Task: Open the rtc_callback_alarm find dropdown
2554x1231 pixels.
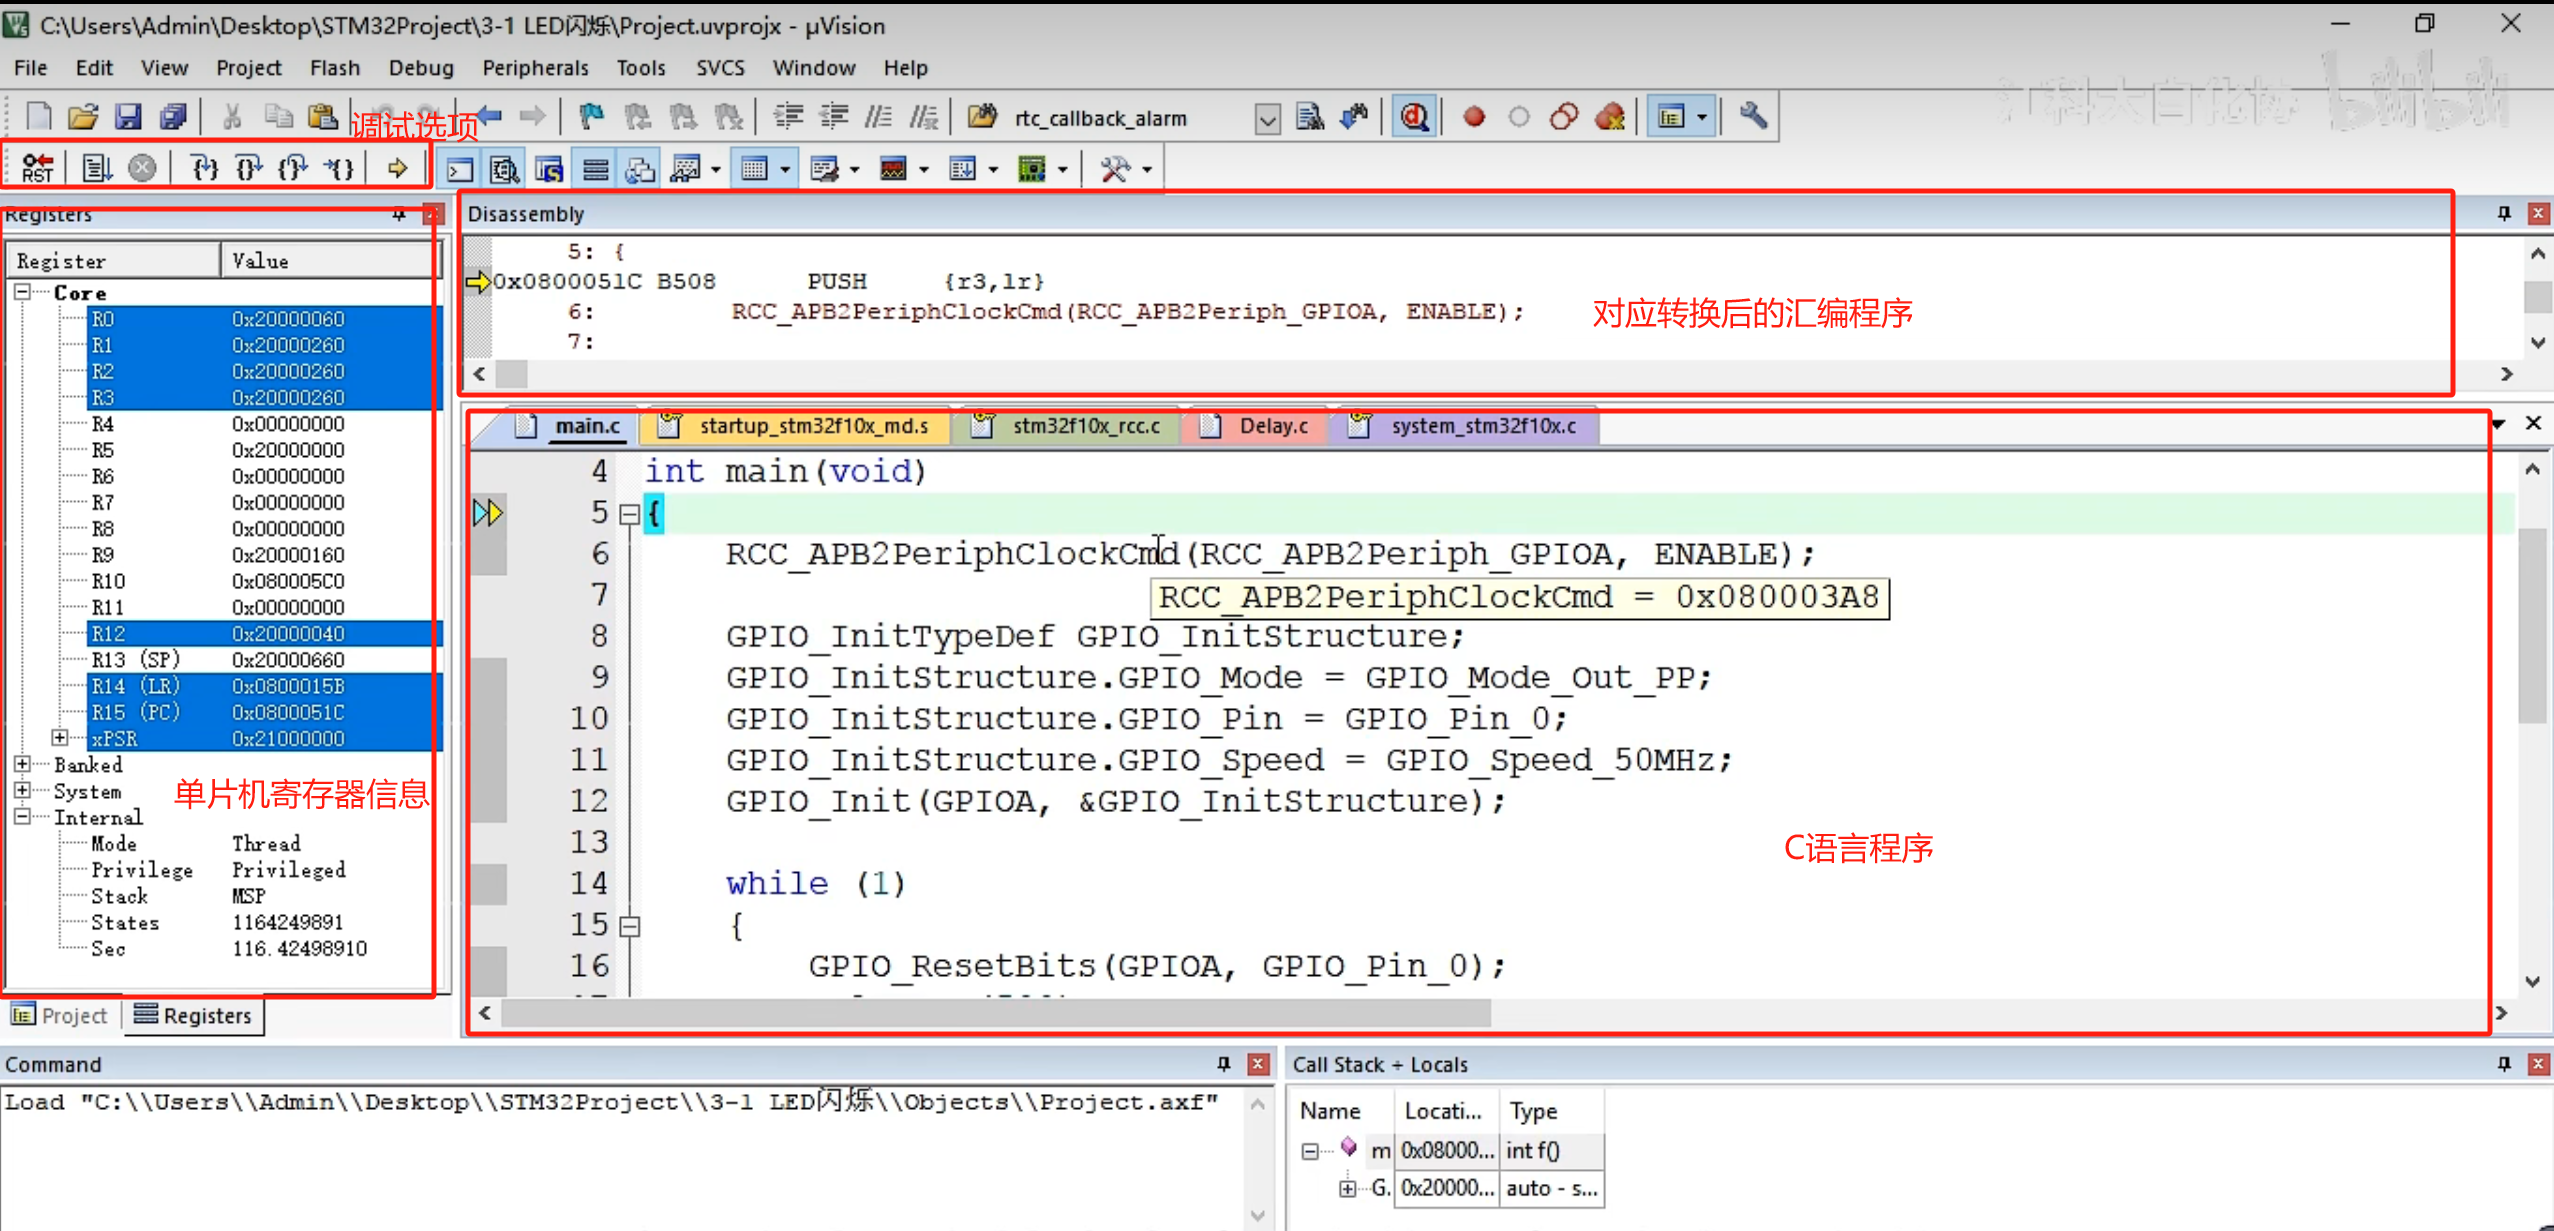Action: [x=1267, y=119]
